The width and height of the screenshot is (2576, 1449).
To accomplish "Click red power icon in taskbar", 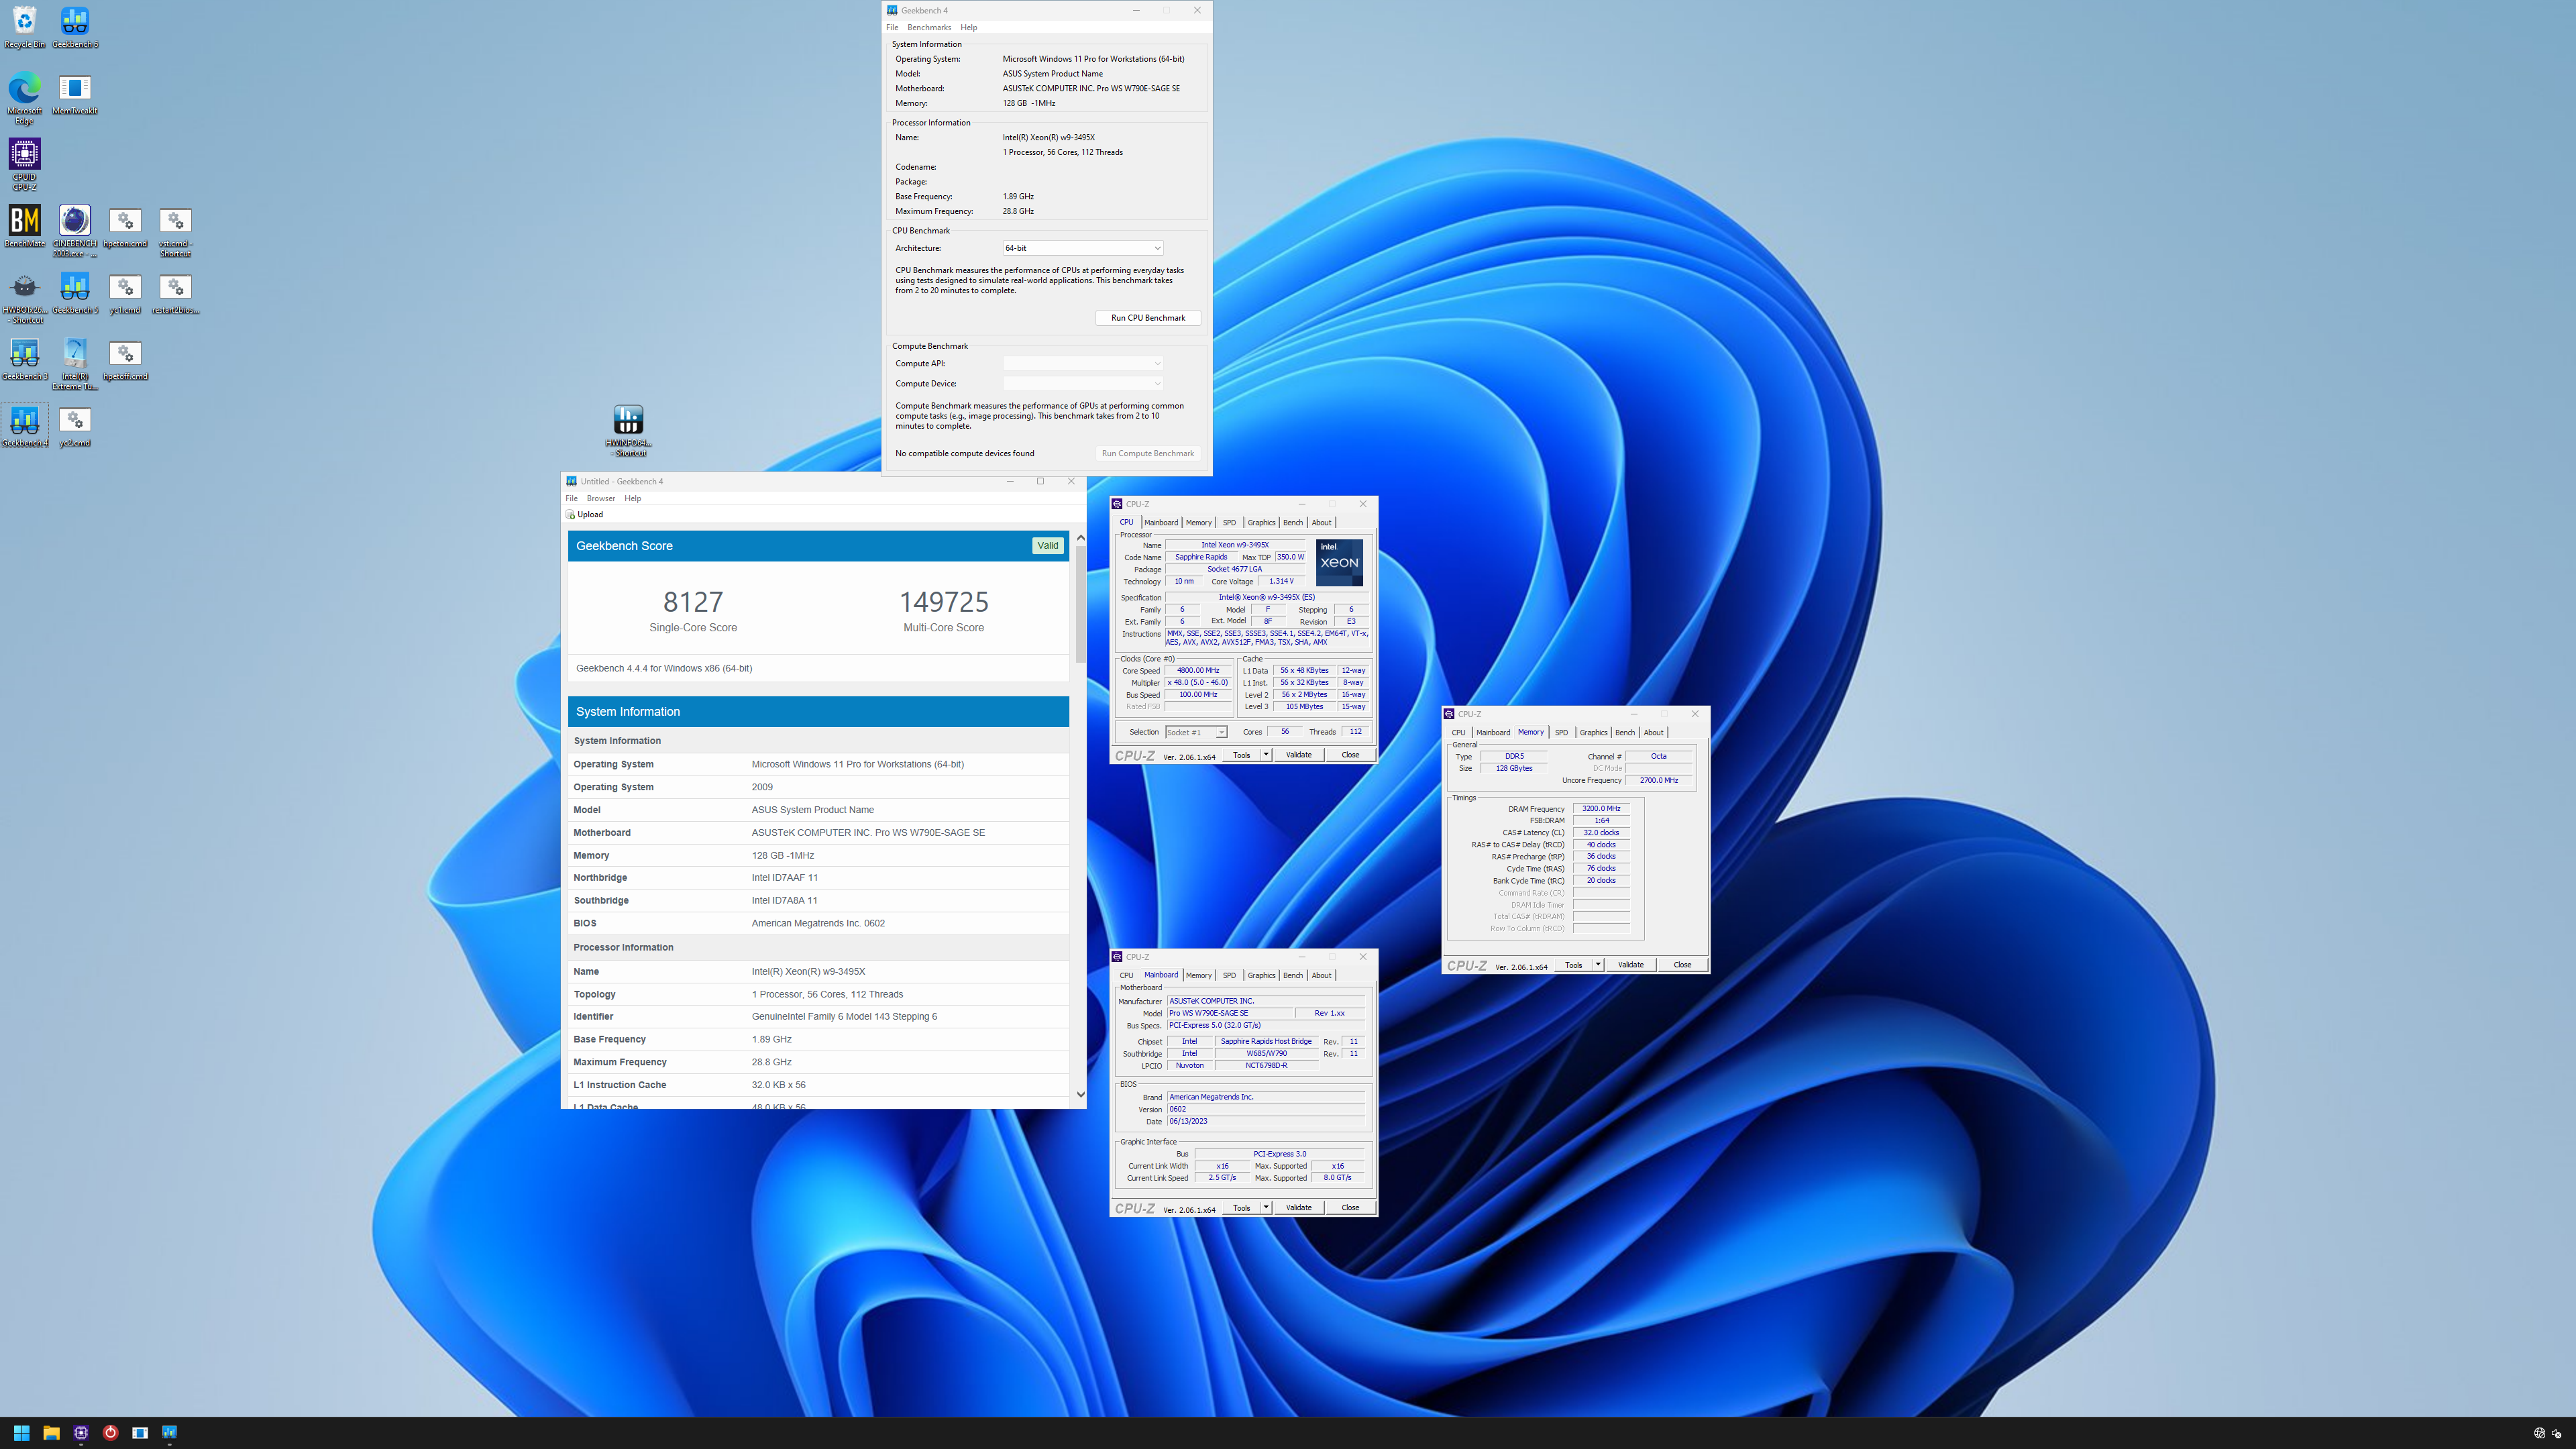I will pos(110,1432).
